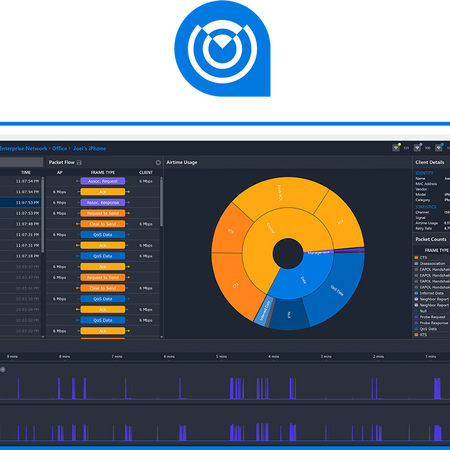Click the QoS Data outer chart segment
This screenshot has height=450, width=450.
[337, 291]
